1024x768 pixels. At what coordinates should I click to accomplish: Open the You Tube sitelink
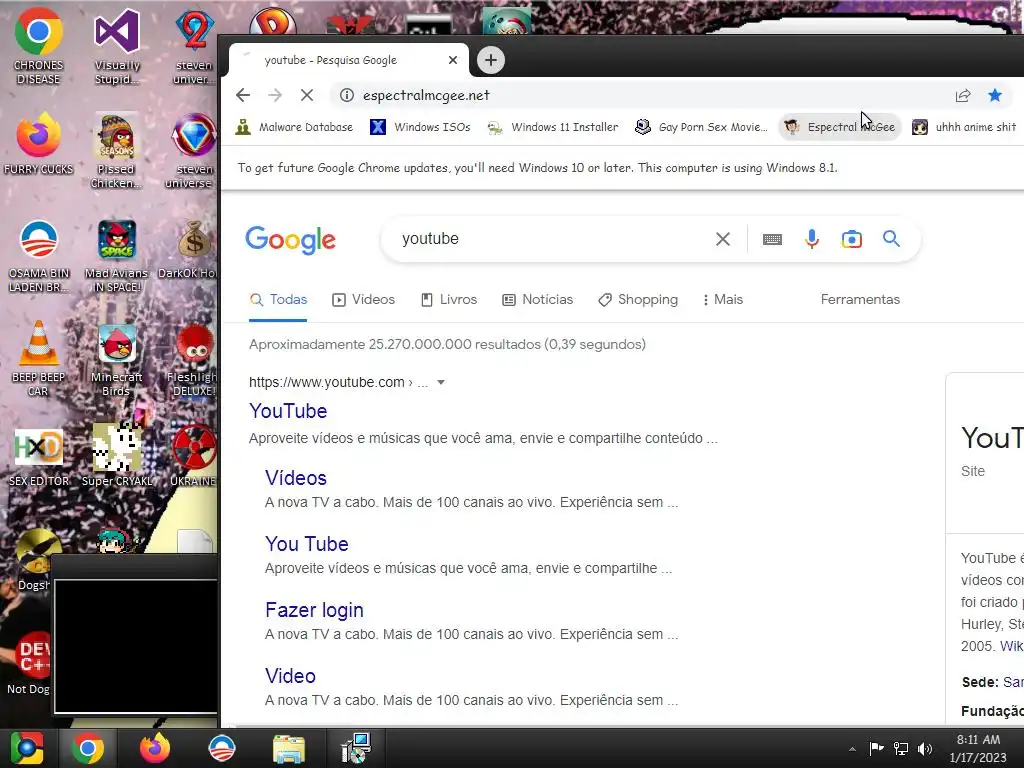click(x=307, y=544)
